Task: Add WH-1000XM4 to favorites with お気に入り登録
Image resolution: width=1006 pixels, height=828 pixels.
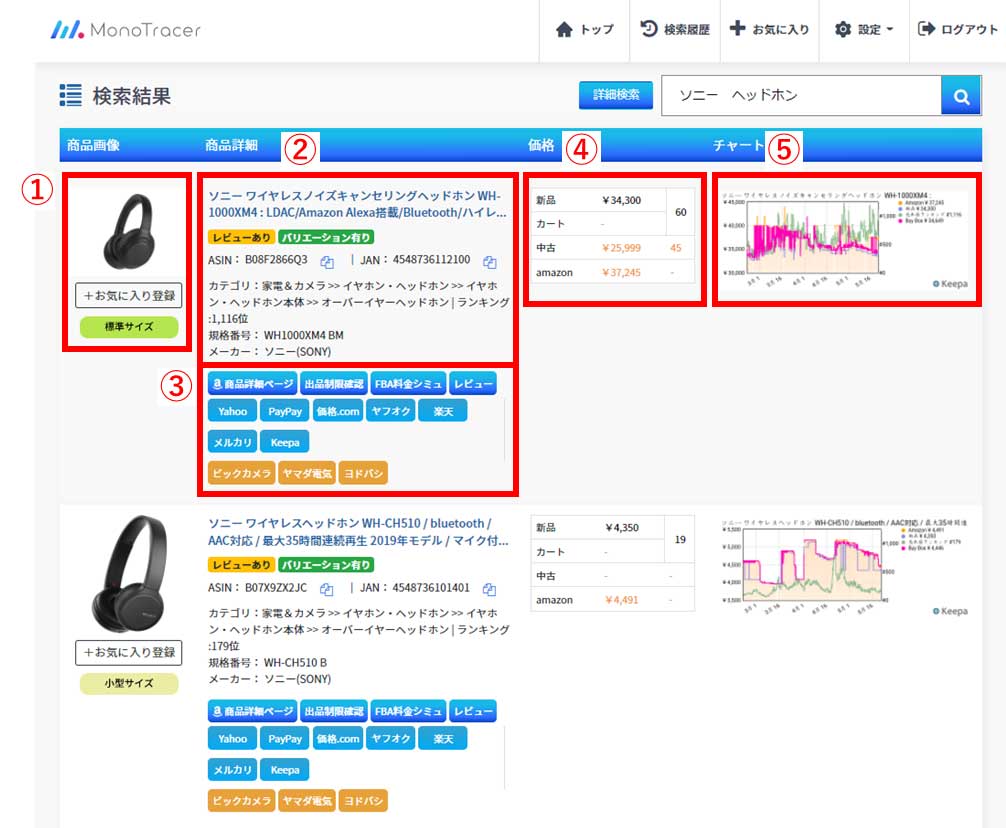Action: [x=129, y=296]
